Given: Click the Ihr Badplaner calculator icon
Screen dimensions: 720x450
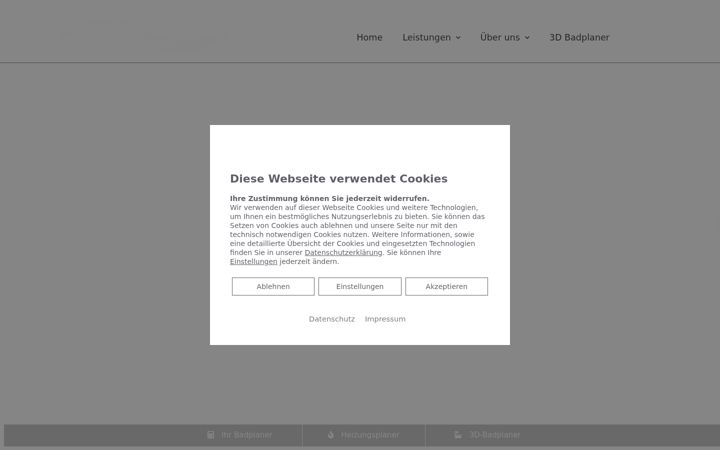Looking at the screenshot, I should [211, 435].
